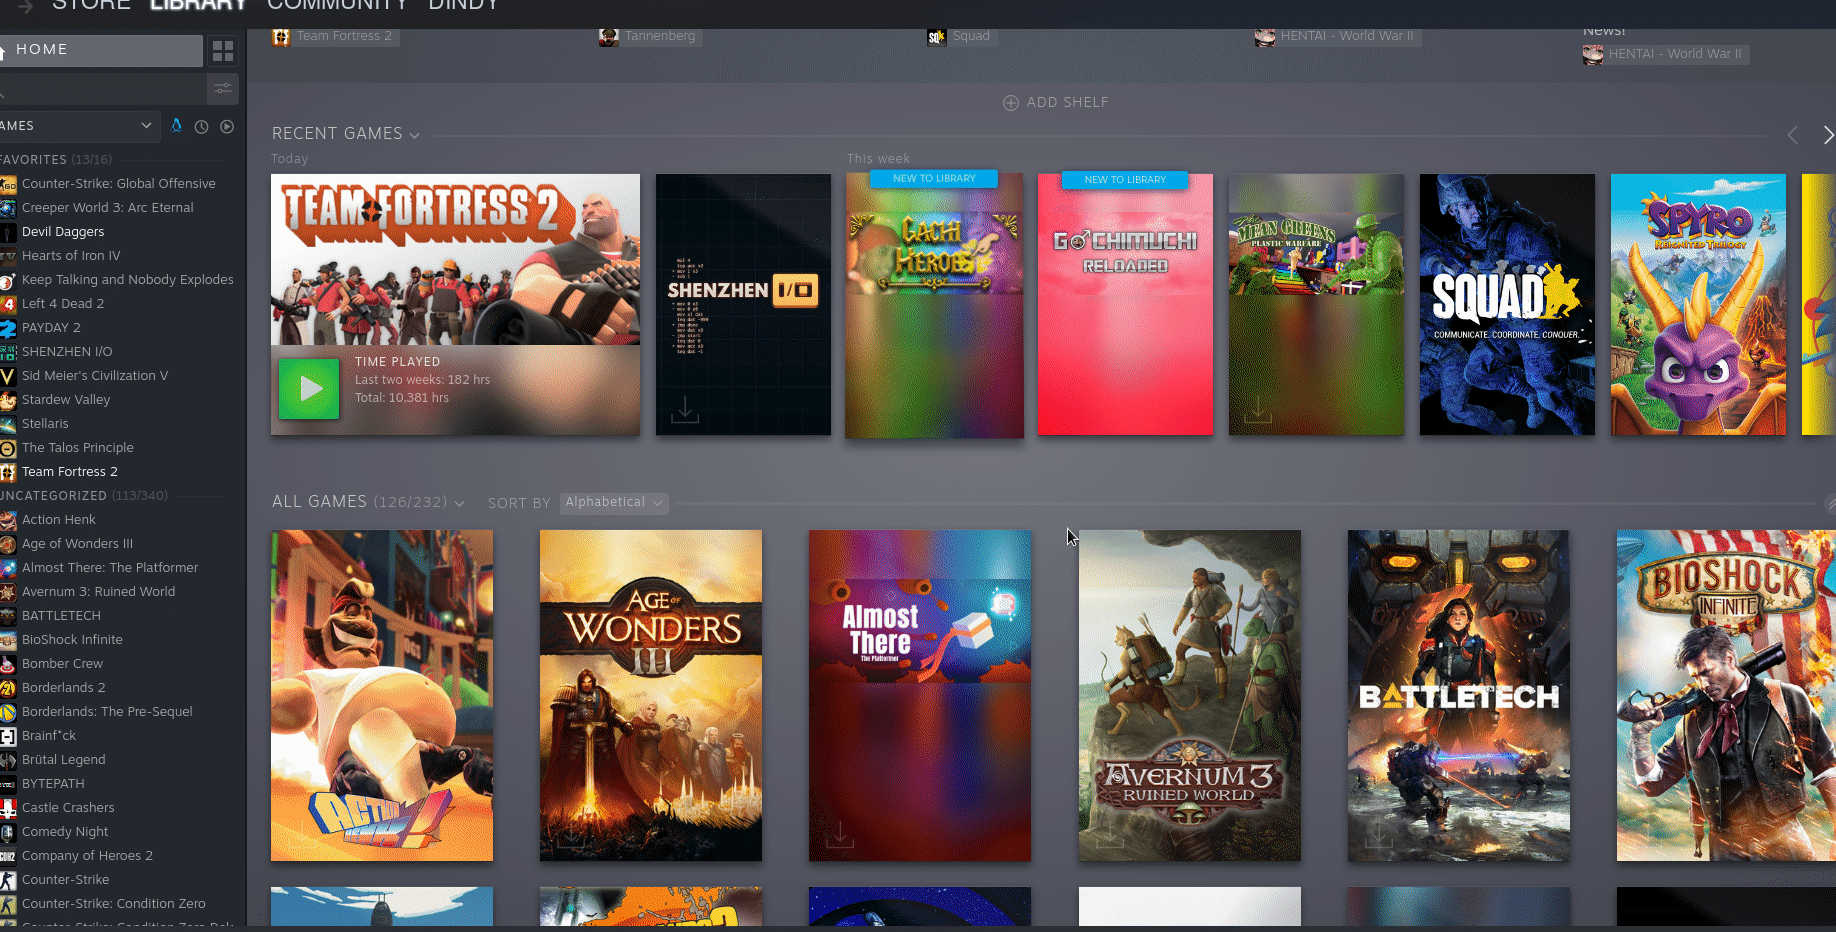
Task: Select Comedy Night in the sidebar
Action: [65, 832]
